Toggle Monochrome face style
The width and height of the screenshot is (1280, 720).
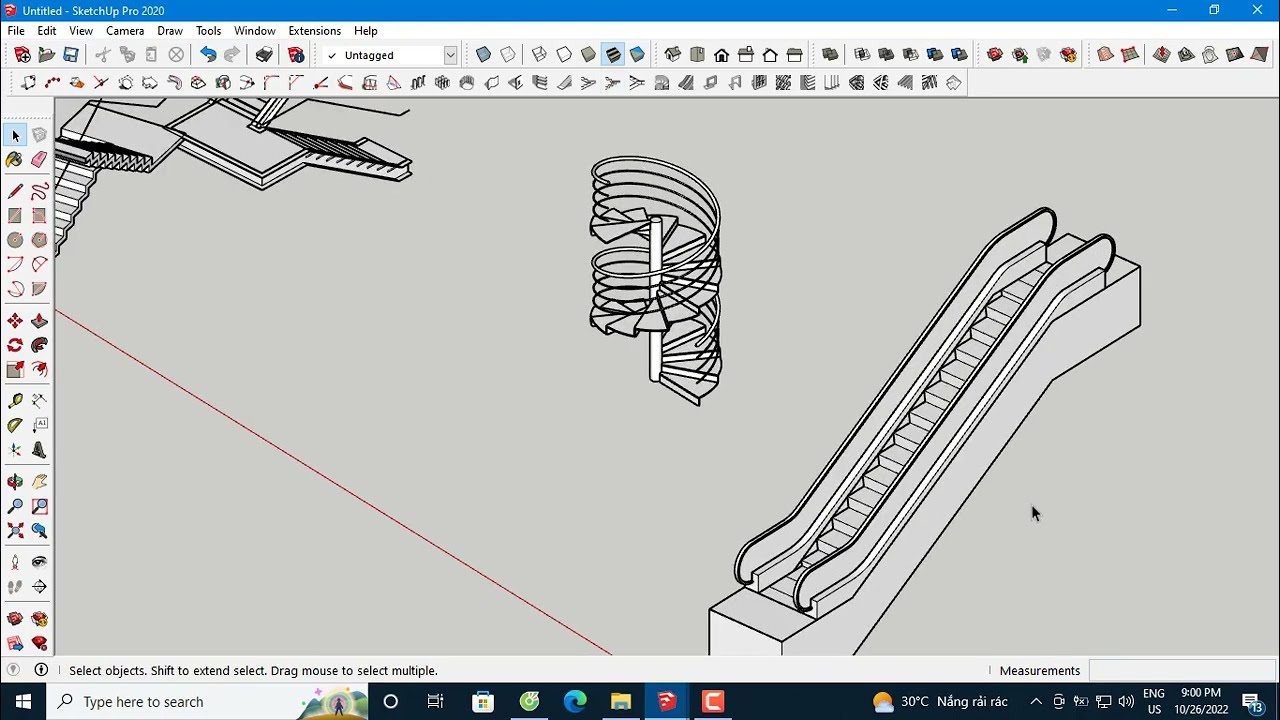tap(637, 55)
